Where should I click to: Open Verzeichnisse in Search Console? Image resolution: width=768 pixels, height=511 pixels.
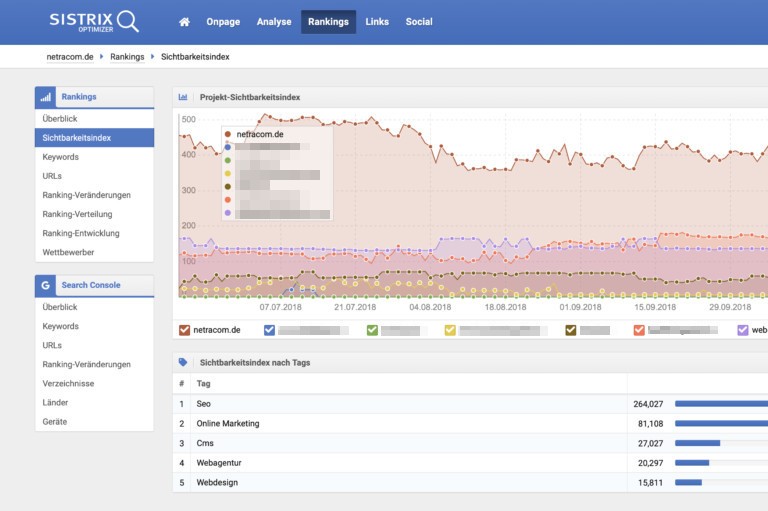pos(94,384)
